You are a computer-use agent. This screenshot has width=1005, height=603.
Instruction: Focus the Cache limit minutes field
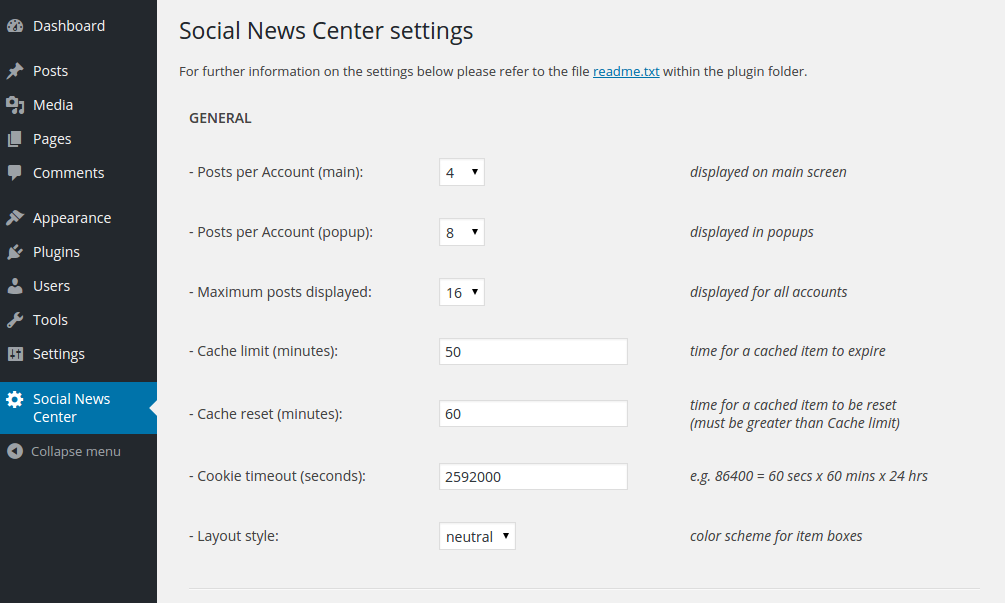point(533,352)
